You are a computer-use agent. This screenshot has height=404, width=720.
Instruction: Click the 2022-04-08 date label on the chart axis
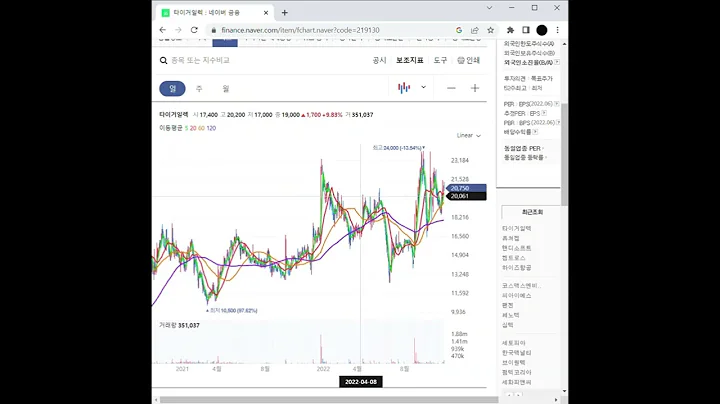(x=360, y=382)
